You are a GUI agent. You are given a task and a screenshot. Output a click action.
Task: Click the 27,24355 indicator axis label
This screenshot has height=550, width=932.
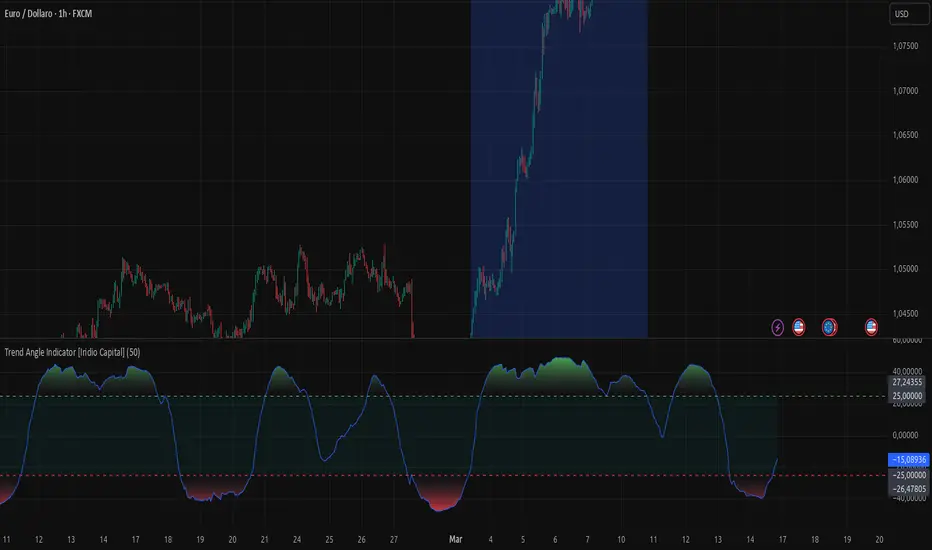(908, 382)
